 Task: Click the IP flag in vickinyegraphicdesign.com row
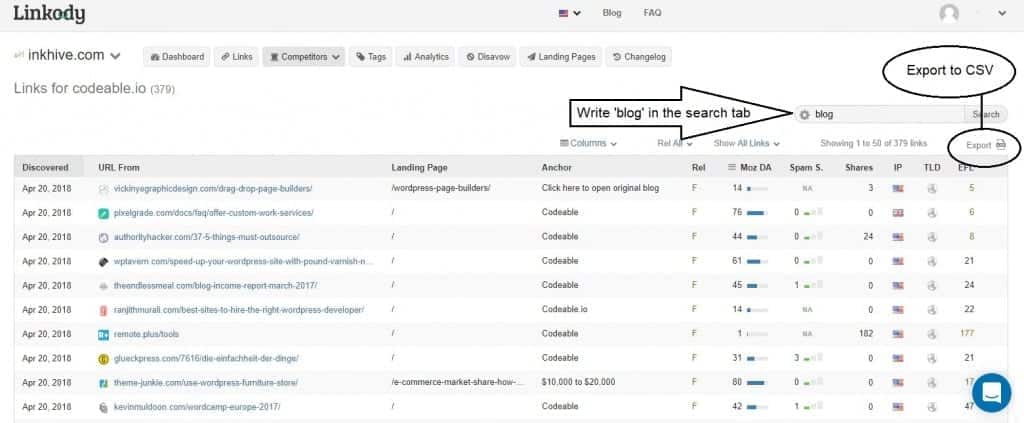tap(898, 189)
